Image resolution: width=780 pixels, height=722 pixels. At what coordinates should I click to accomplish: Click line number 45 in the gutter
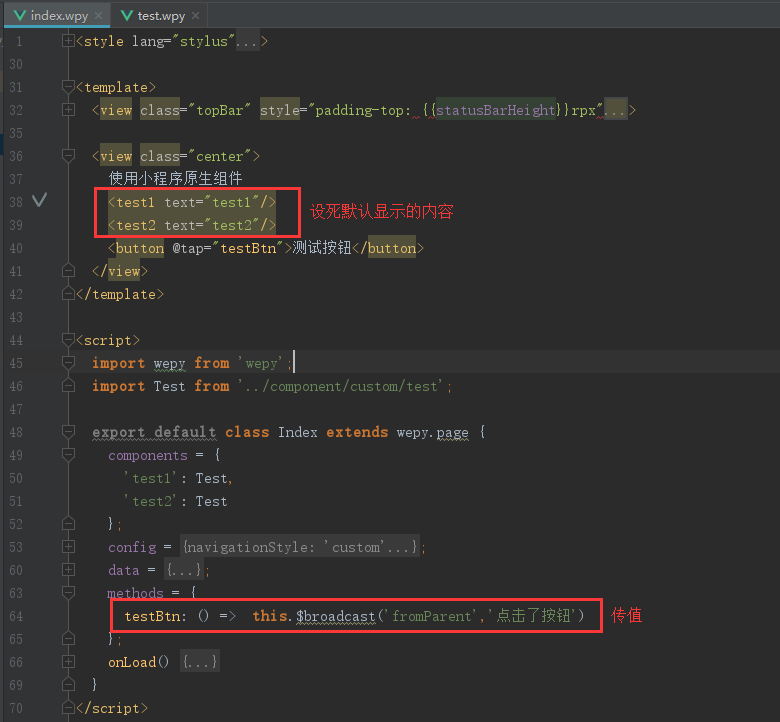point(16,363)
